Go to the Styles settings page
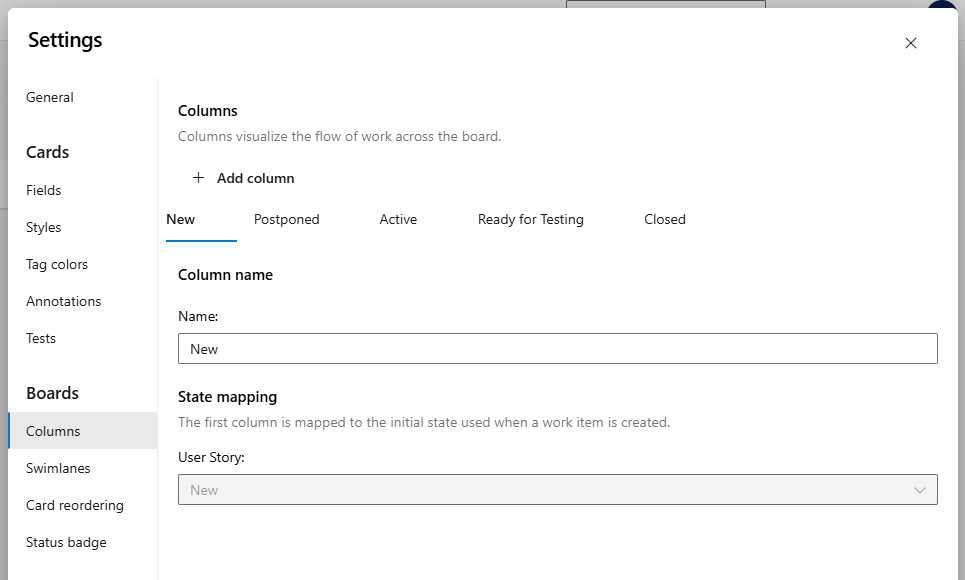This screenshot has height=580, width=965. pyautogui.click(x=43, y=227)
